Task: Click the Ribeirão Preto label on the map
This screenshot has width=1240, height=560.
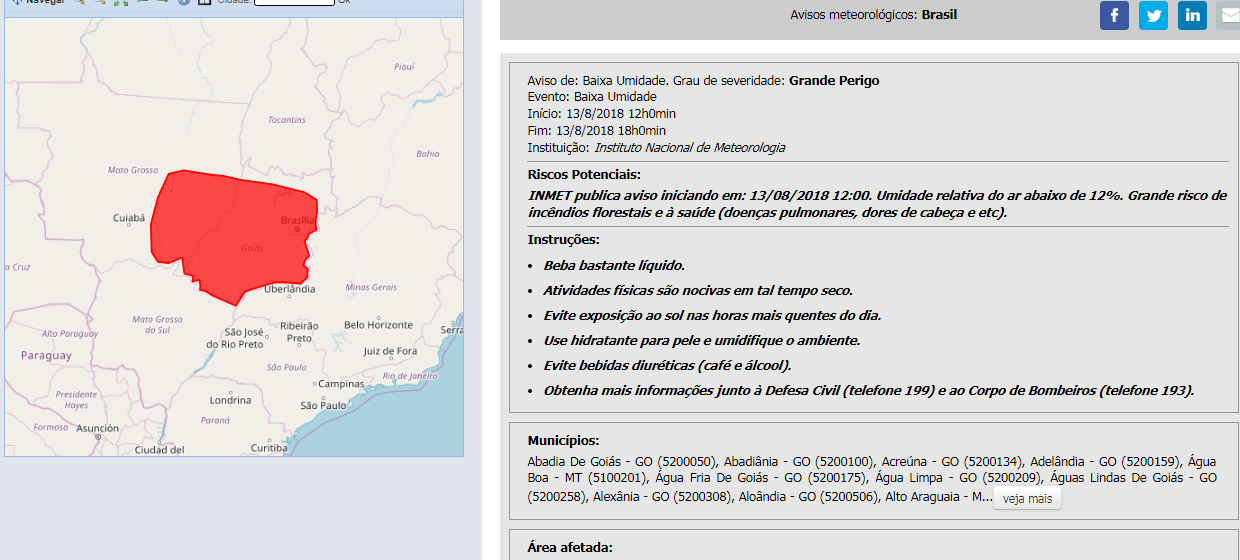Action: pos(299,332)
